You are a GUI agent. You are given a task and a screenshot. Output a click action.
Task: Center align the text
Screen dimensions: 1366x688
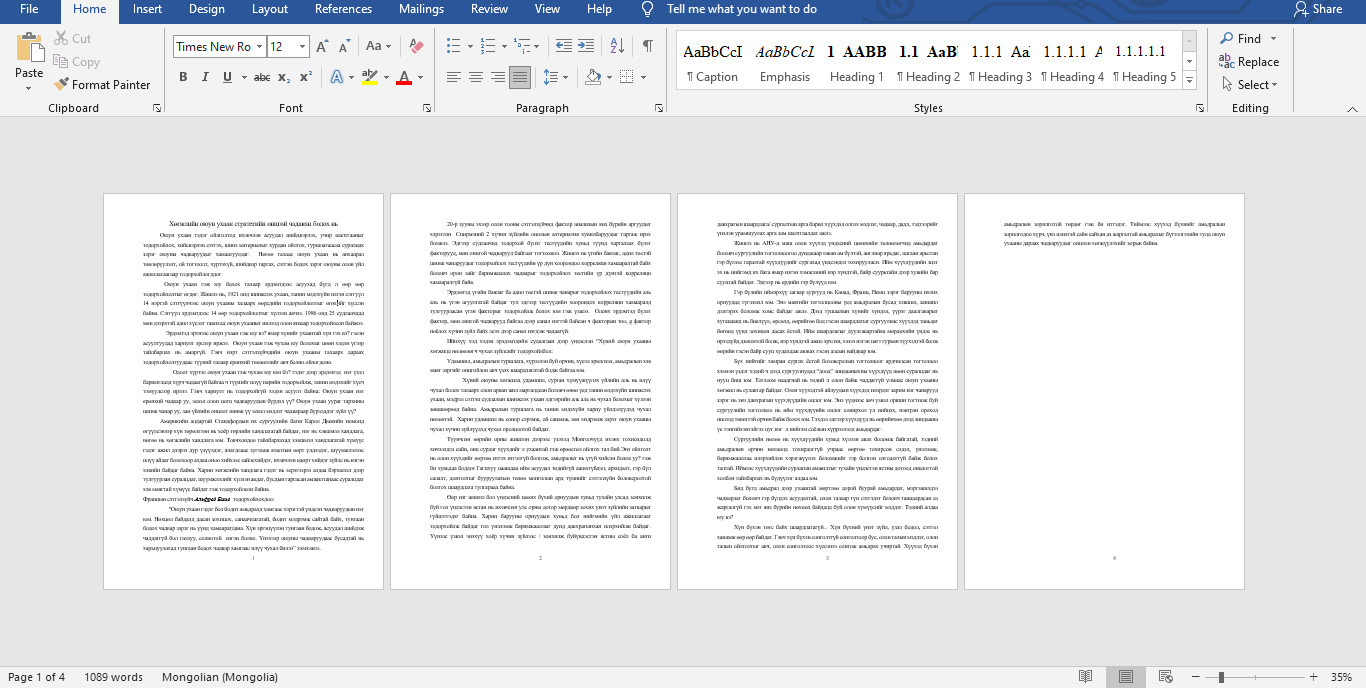click(476, 77)
